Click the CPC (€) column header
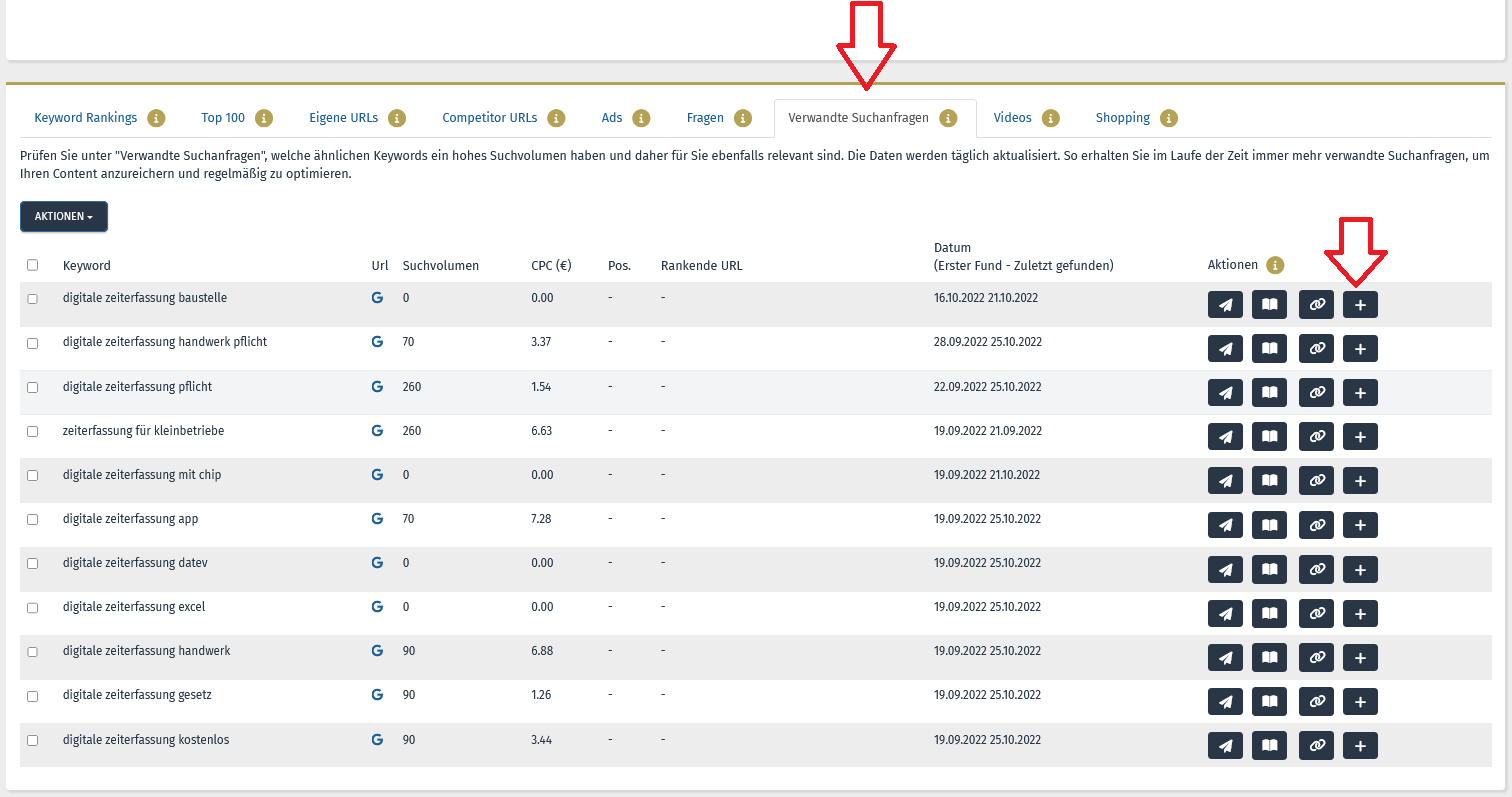Image resolution: width=1512 pixels, height=797 pixels. coord(551,266)
